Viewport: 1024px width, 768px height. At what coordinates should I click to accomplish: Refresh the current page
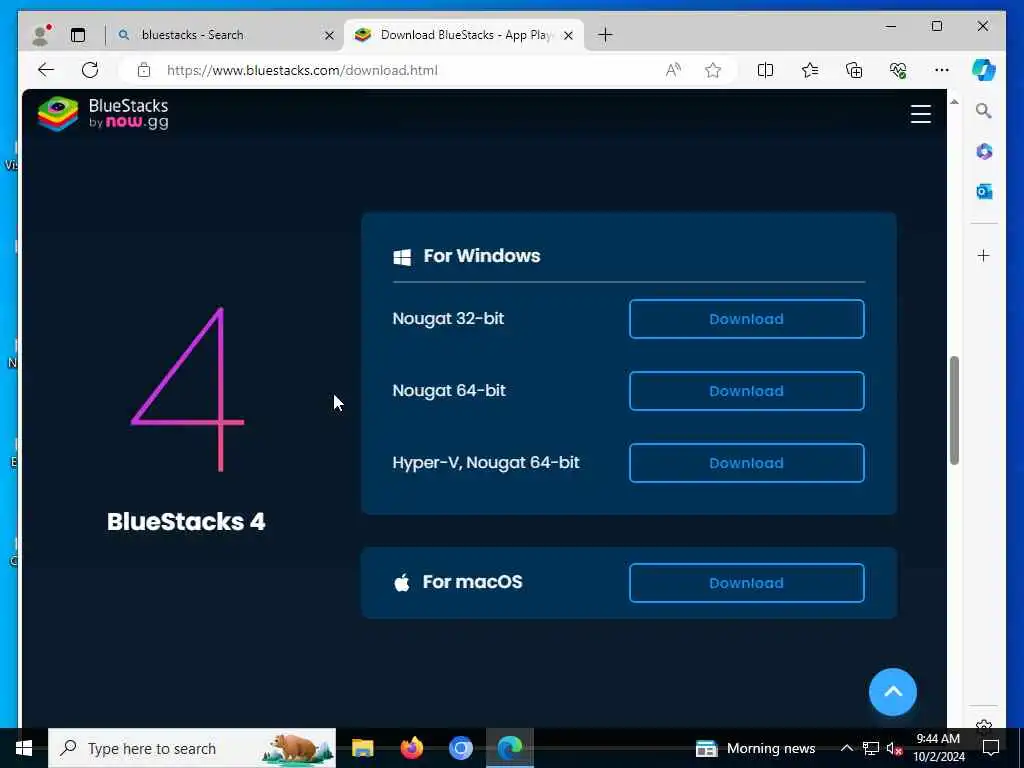pyautogui.click(x=90, y=70)
